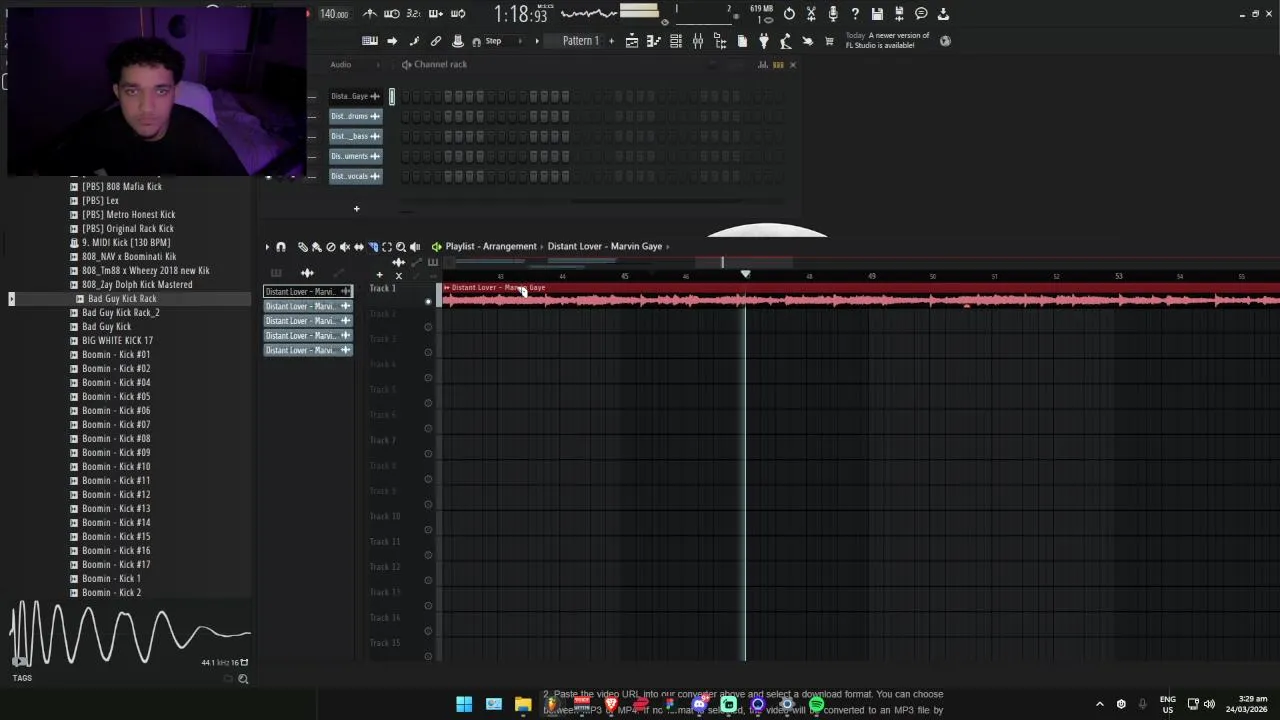Click the Playlist - Arrangement breadcrumb
Screen dimensions: 1280x720
click(x=491, y=246)
